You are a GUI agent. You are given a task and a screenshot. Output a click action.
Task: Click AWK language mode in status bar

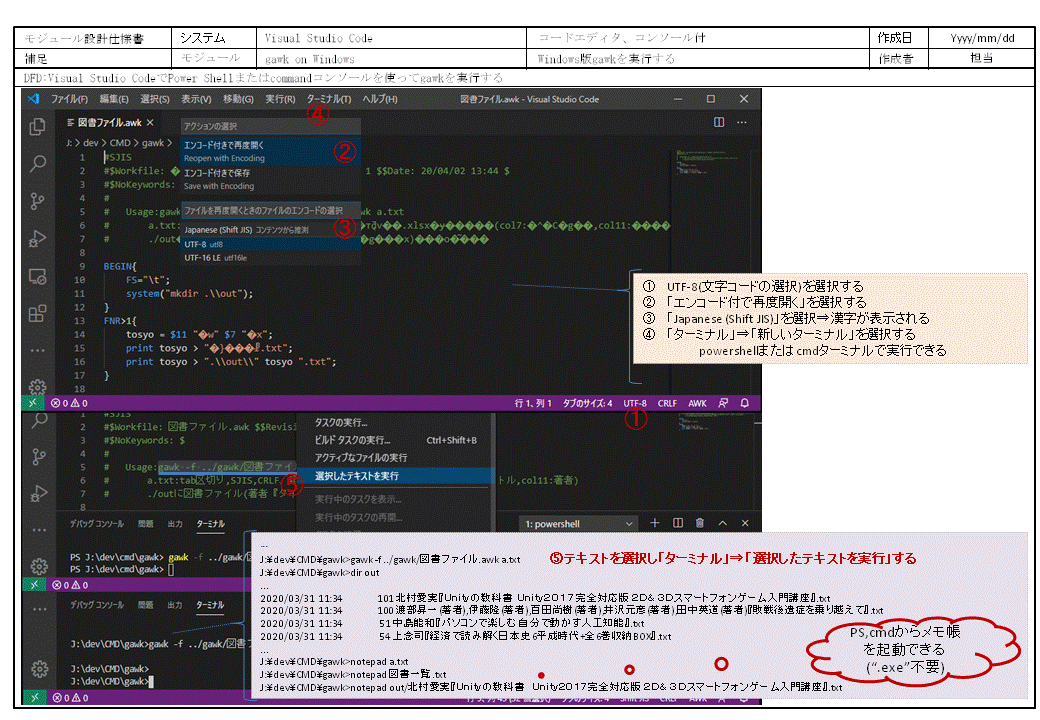coord(697,403)
